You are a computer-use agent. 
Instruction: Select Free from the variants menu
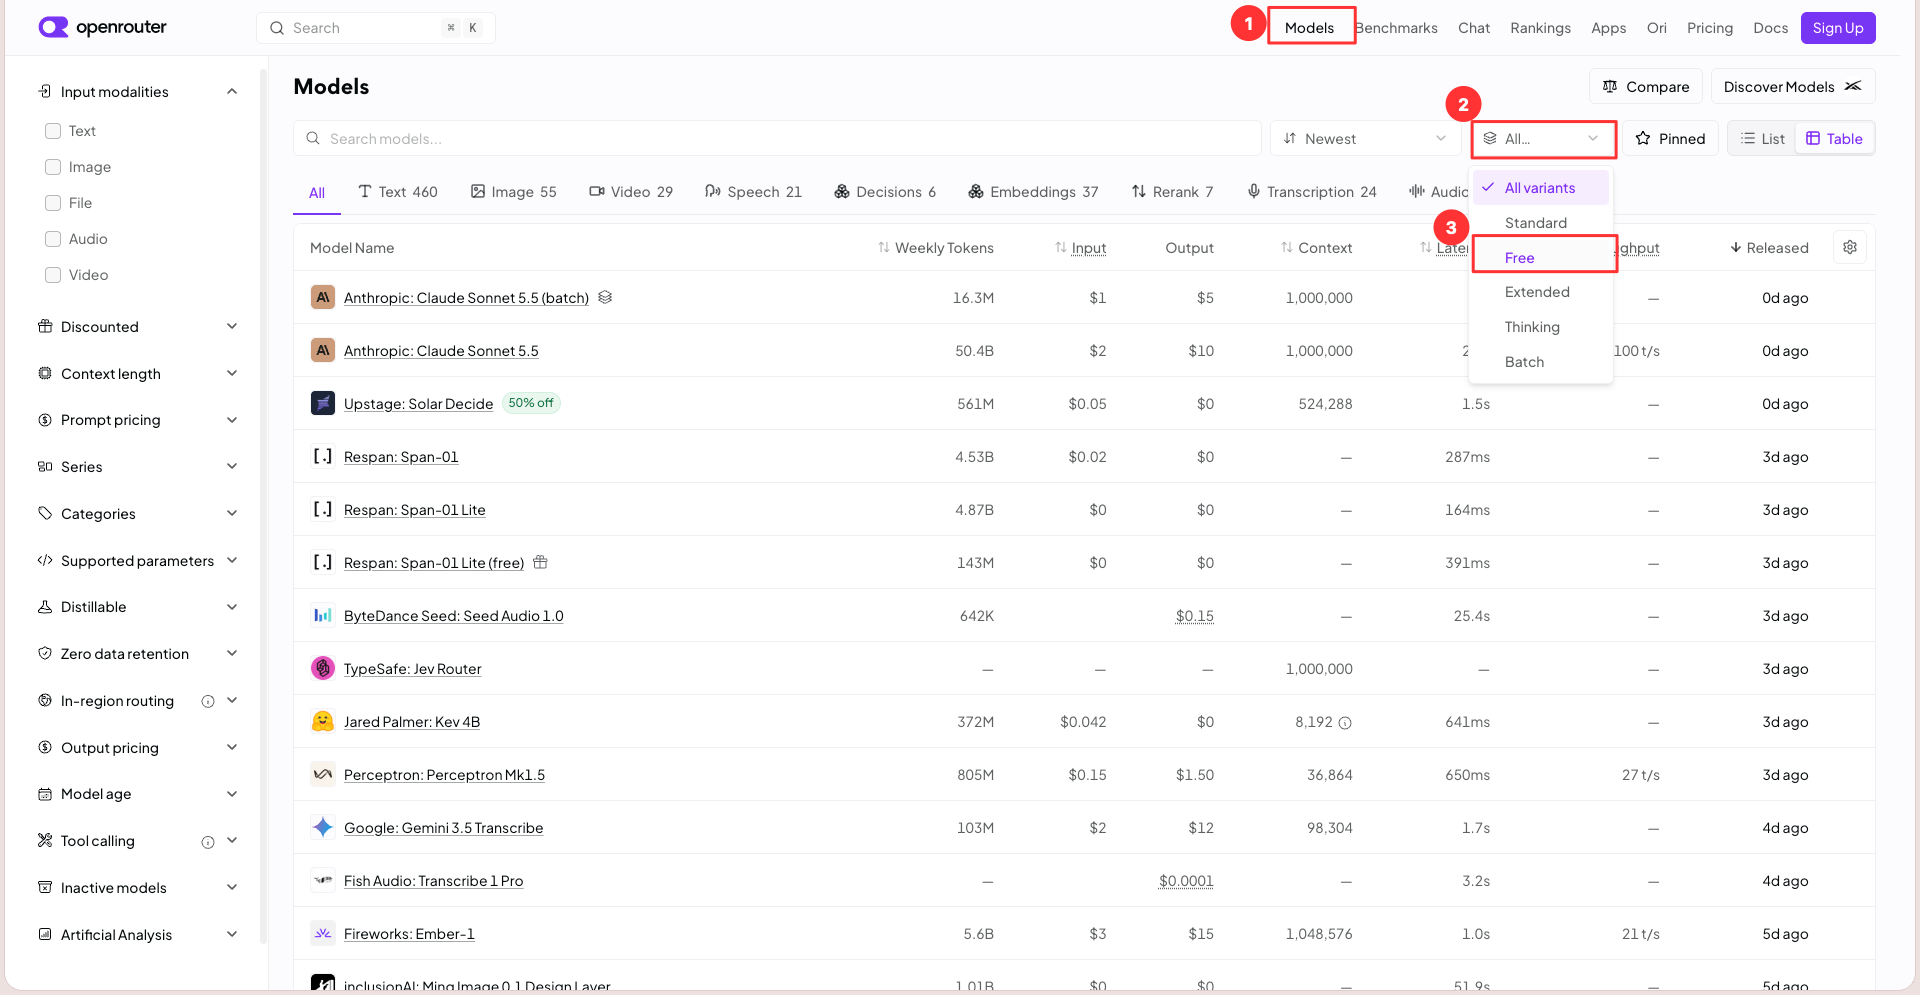(x=1541, y=257)
